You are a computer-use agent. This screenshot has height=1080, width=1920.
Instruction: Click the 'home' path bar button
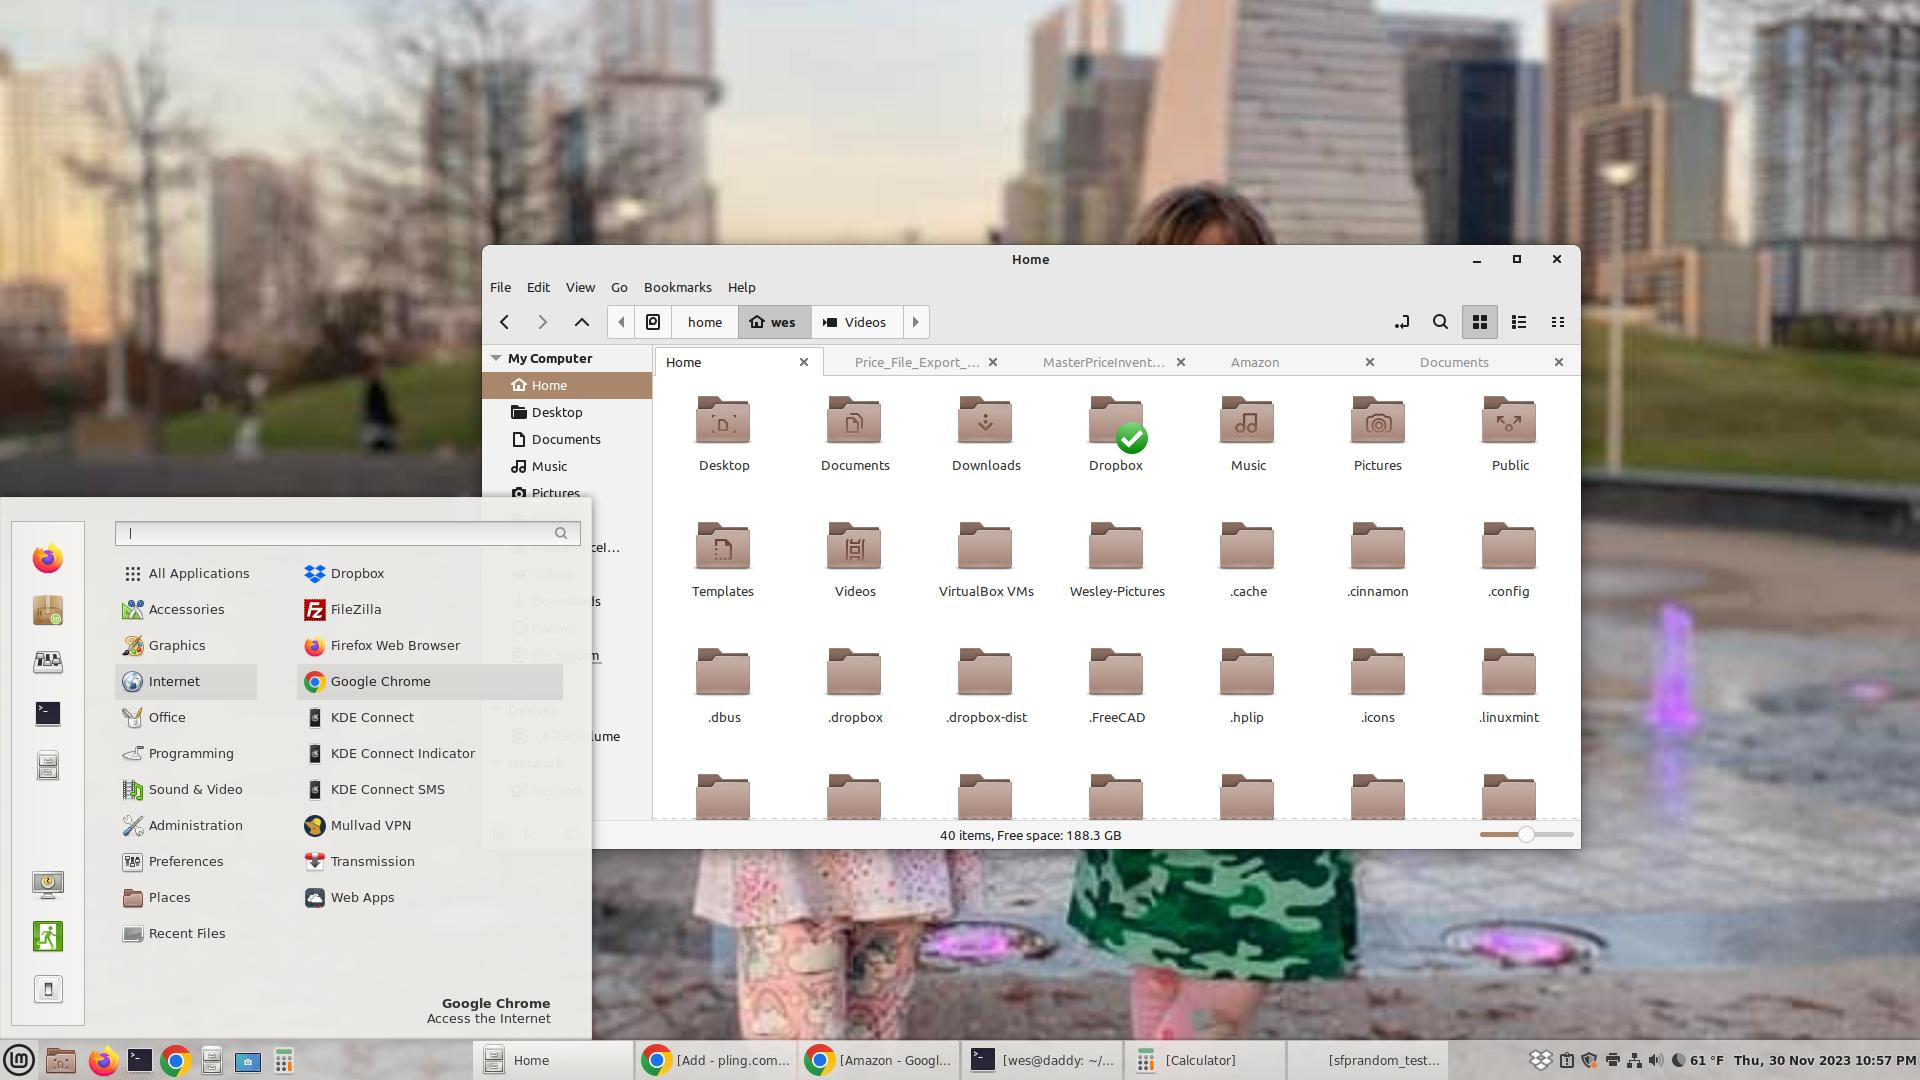705,322
